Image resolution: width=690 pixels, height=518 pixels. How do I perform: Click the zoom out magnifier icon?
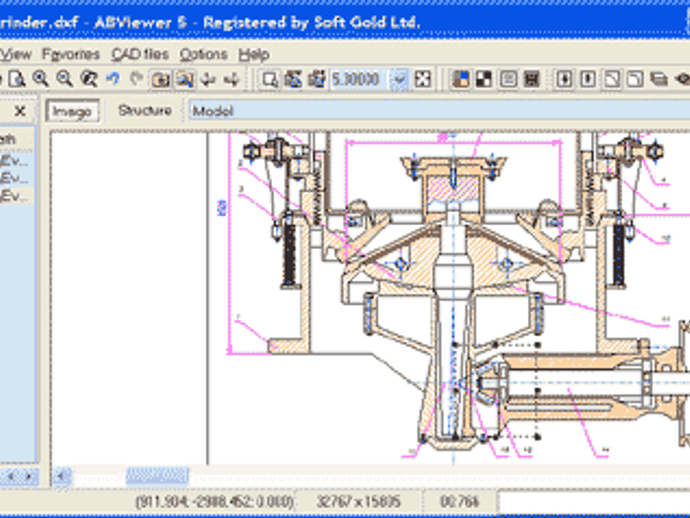pyautogui.click(x=64, y=79)
